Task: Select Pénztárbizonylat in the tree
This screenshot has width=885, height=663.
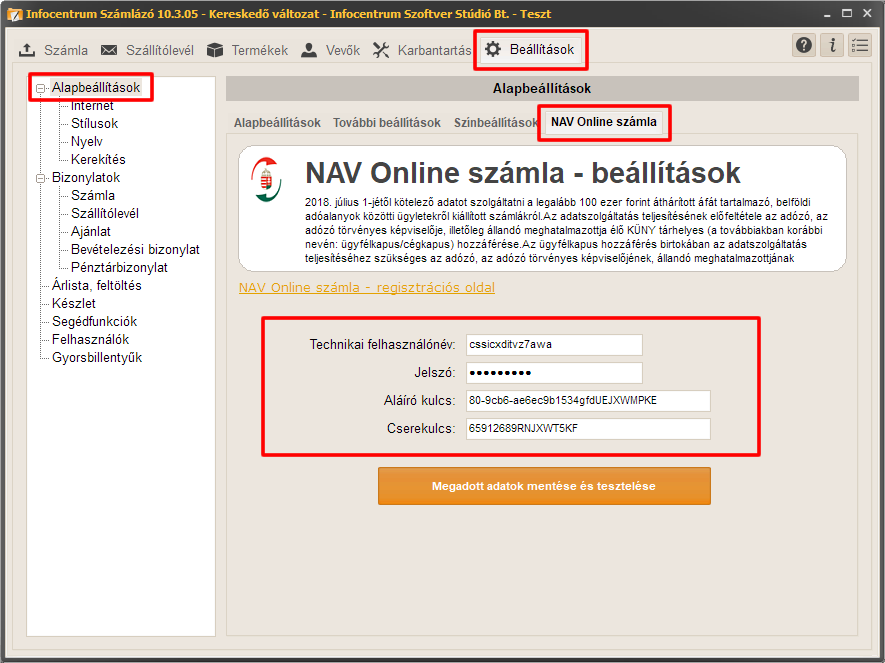Action: tap(119, 267)
